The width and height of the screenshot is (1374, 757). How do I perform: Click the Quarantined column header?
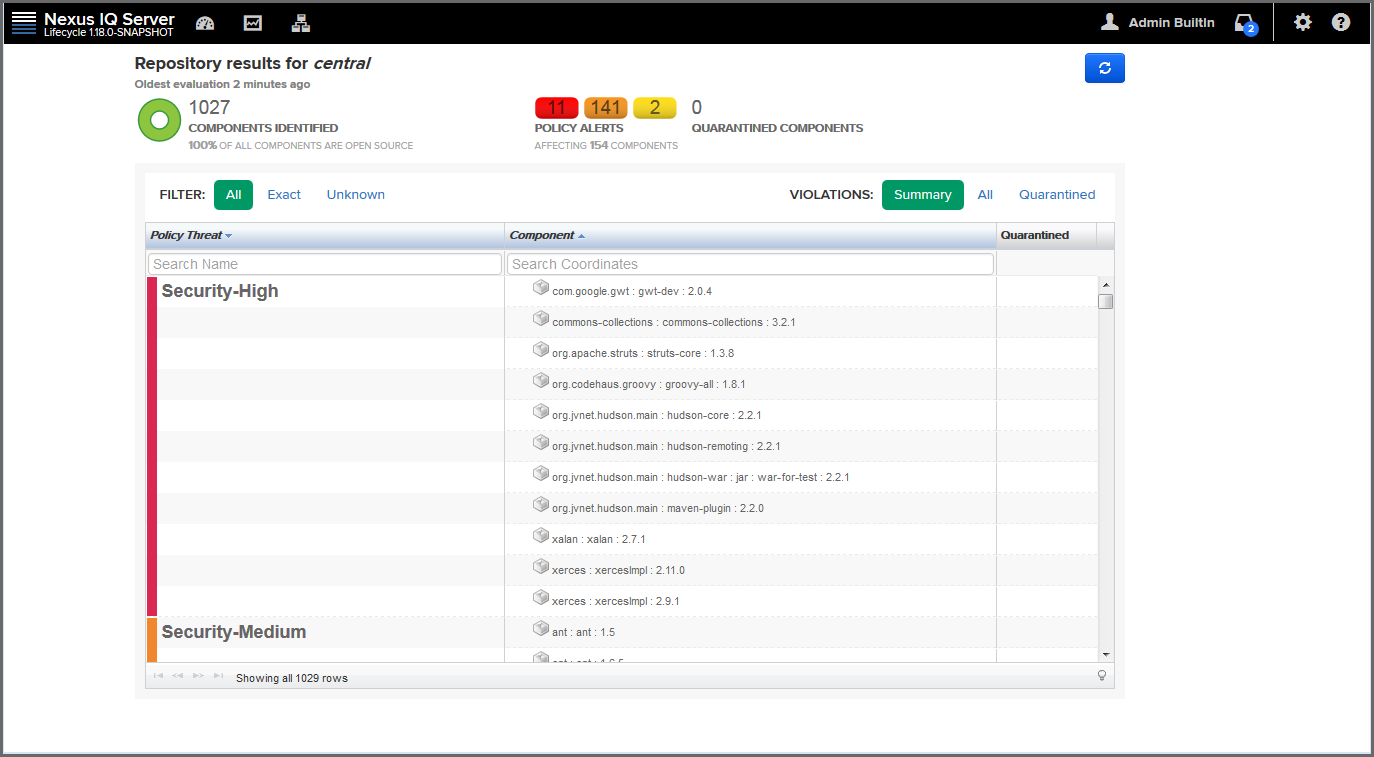(x=1046, y=235)
